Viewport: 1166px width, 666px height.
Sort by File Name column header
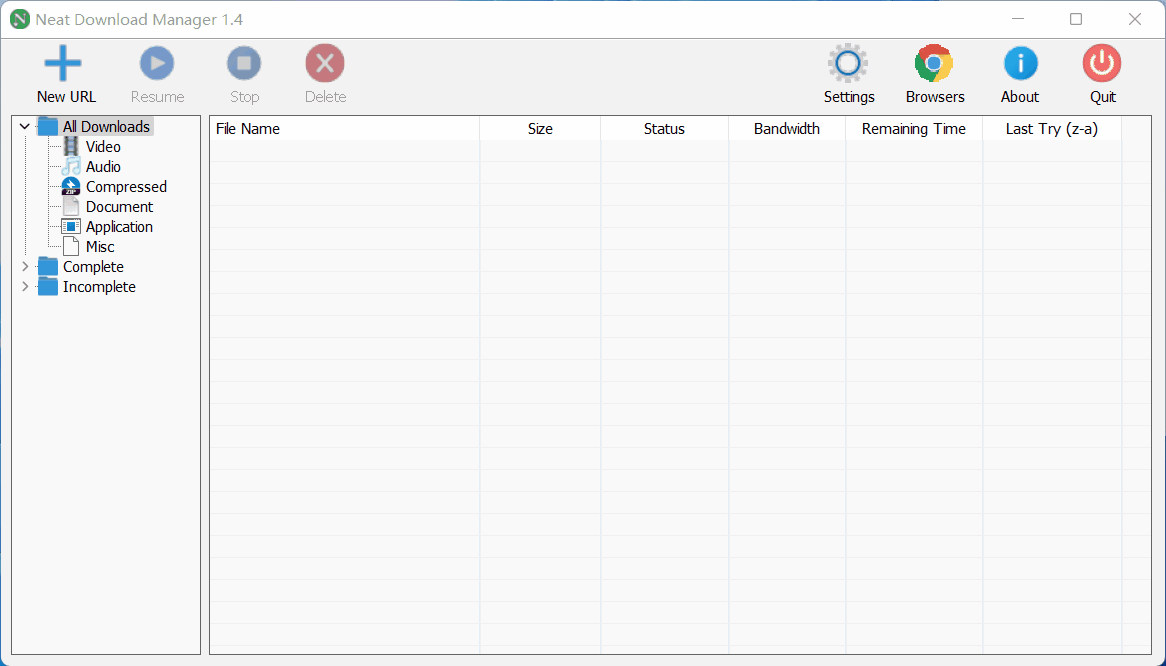coord(344,129)
